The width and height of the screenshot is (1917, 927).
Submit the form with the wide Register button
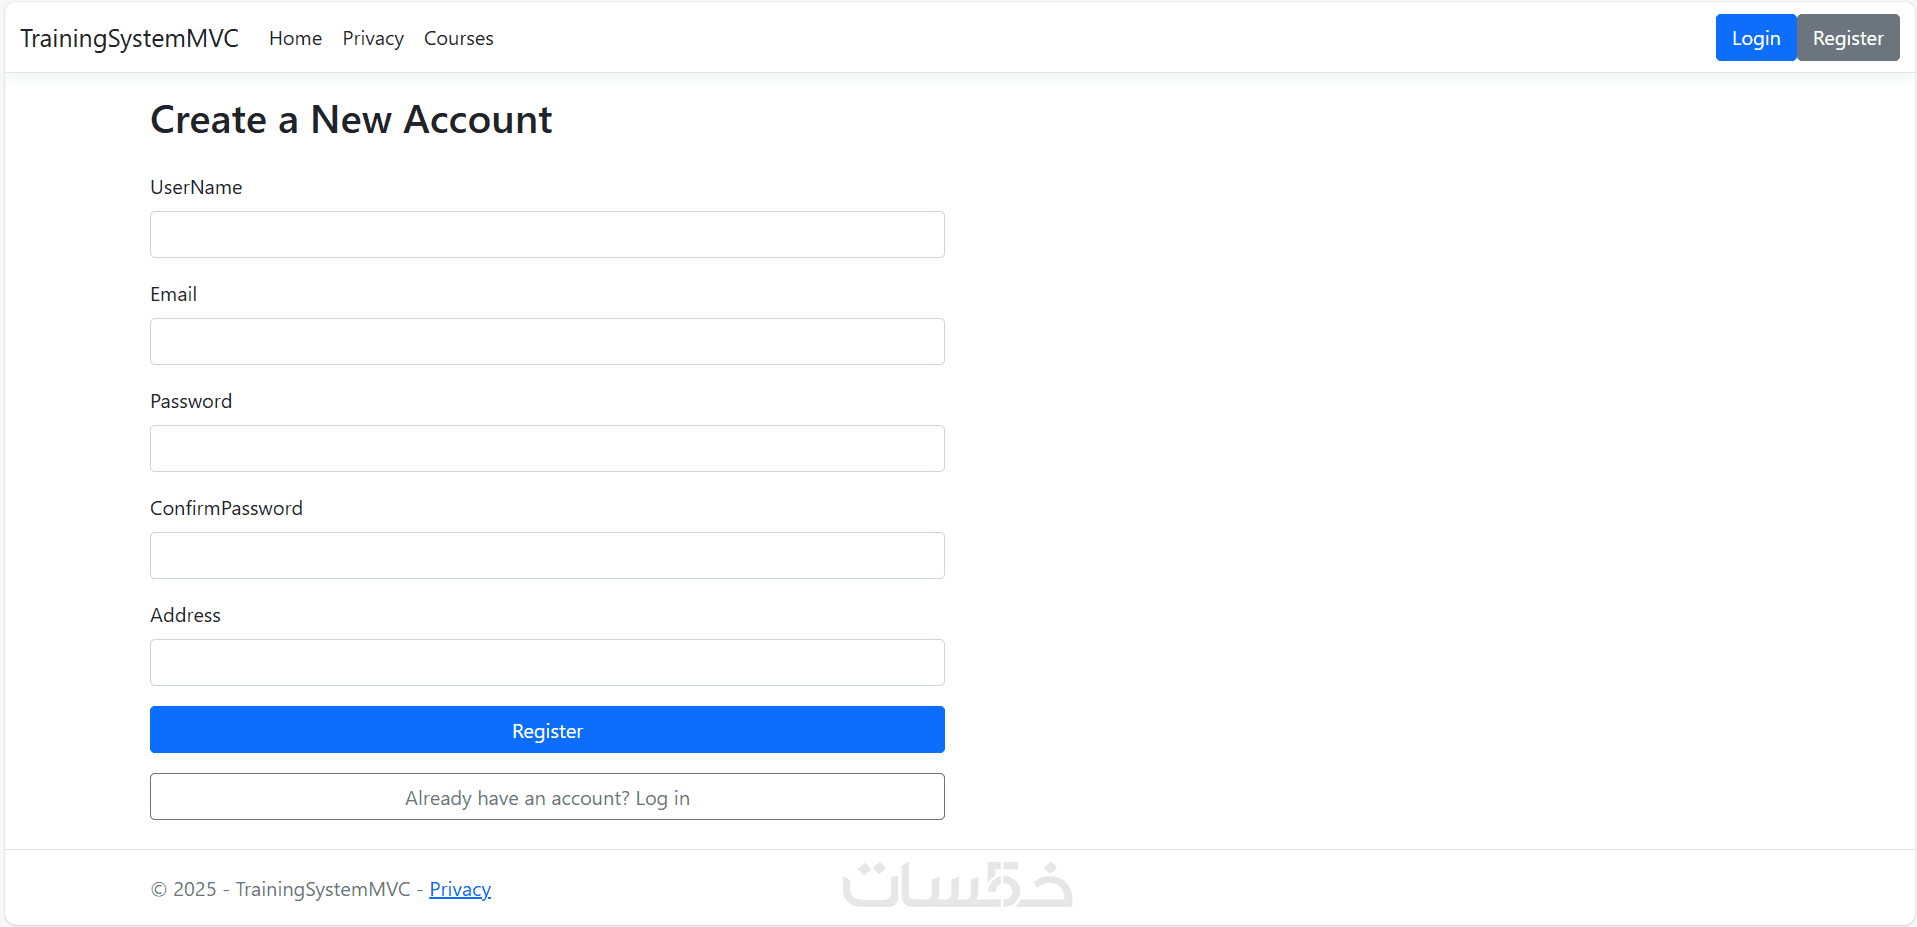547,730
